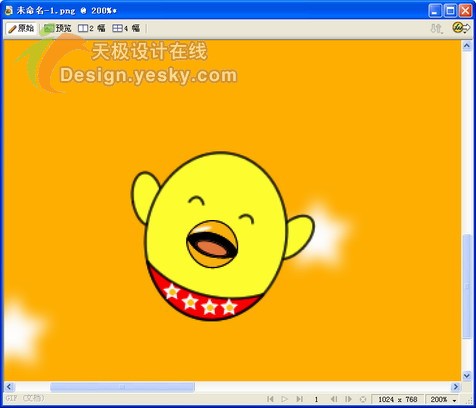Open the 预览 (Preview) tab

pos(57,29)
